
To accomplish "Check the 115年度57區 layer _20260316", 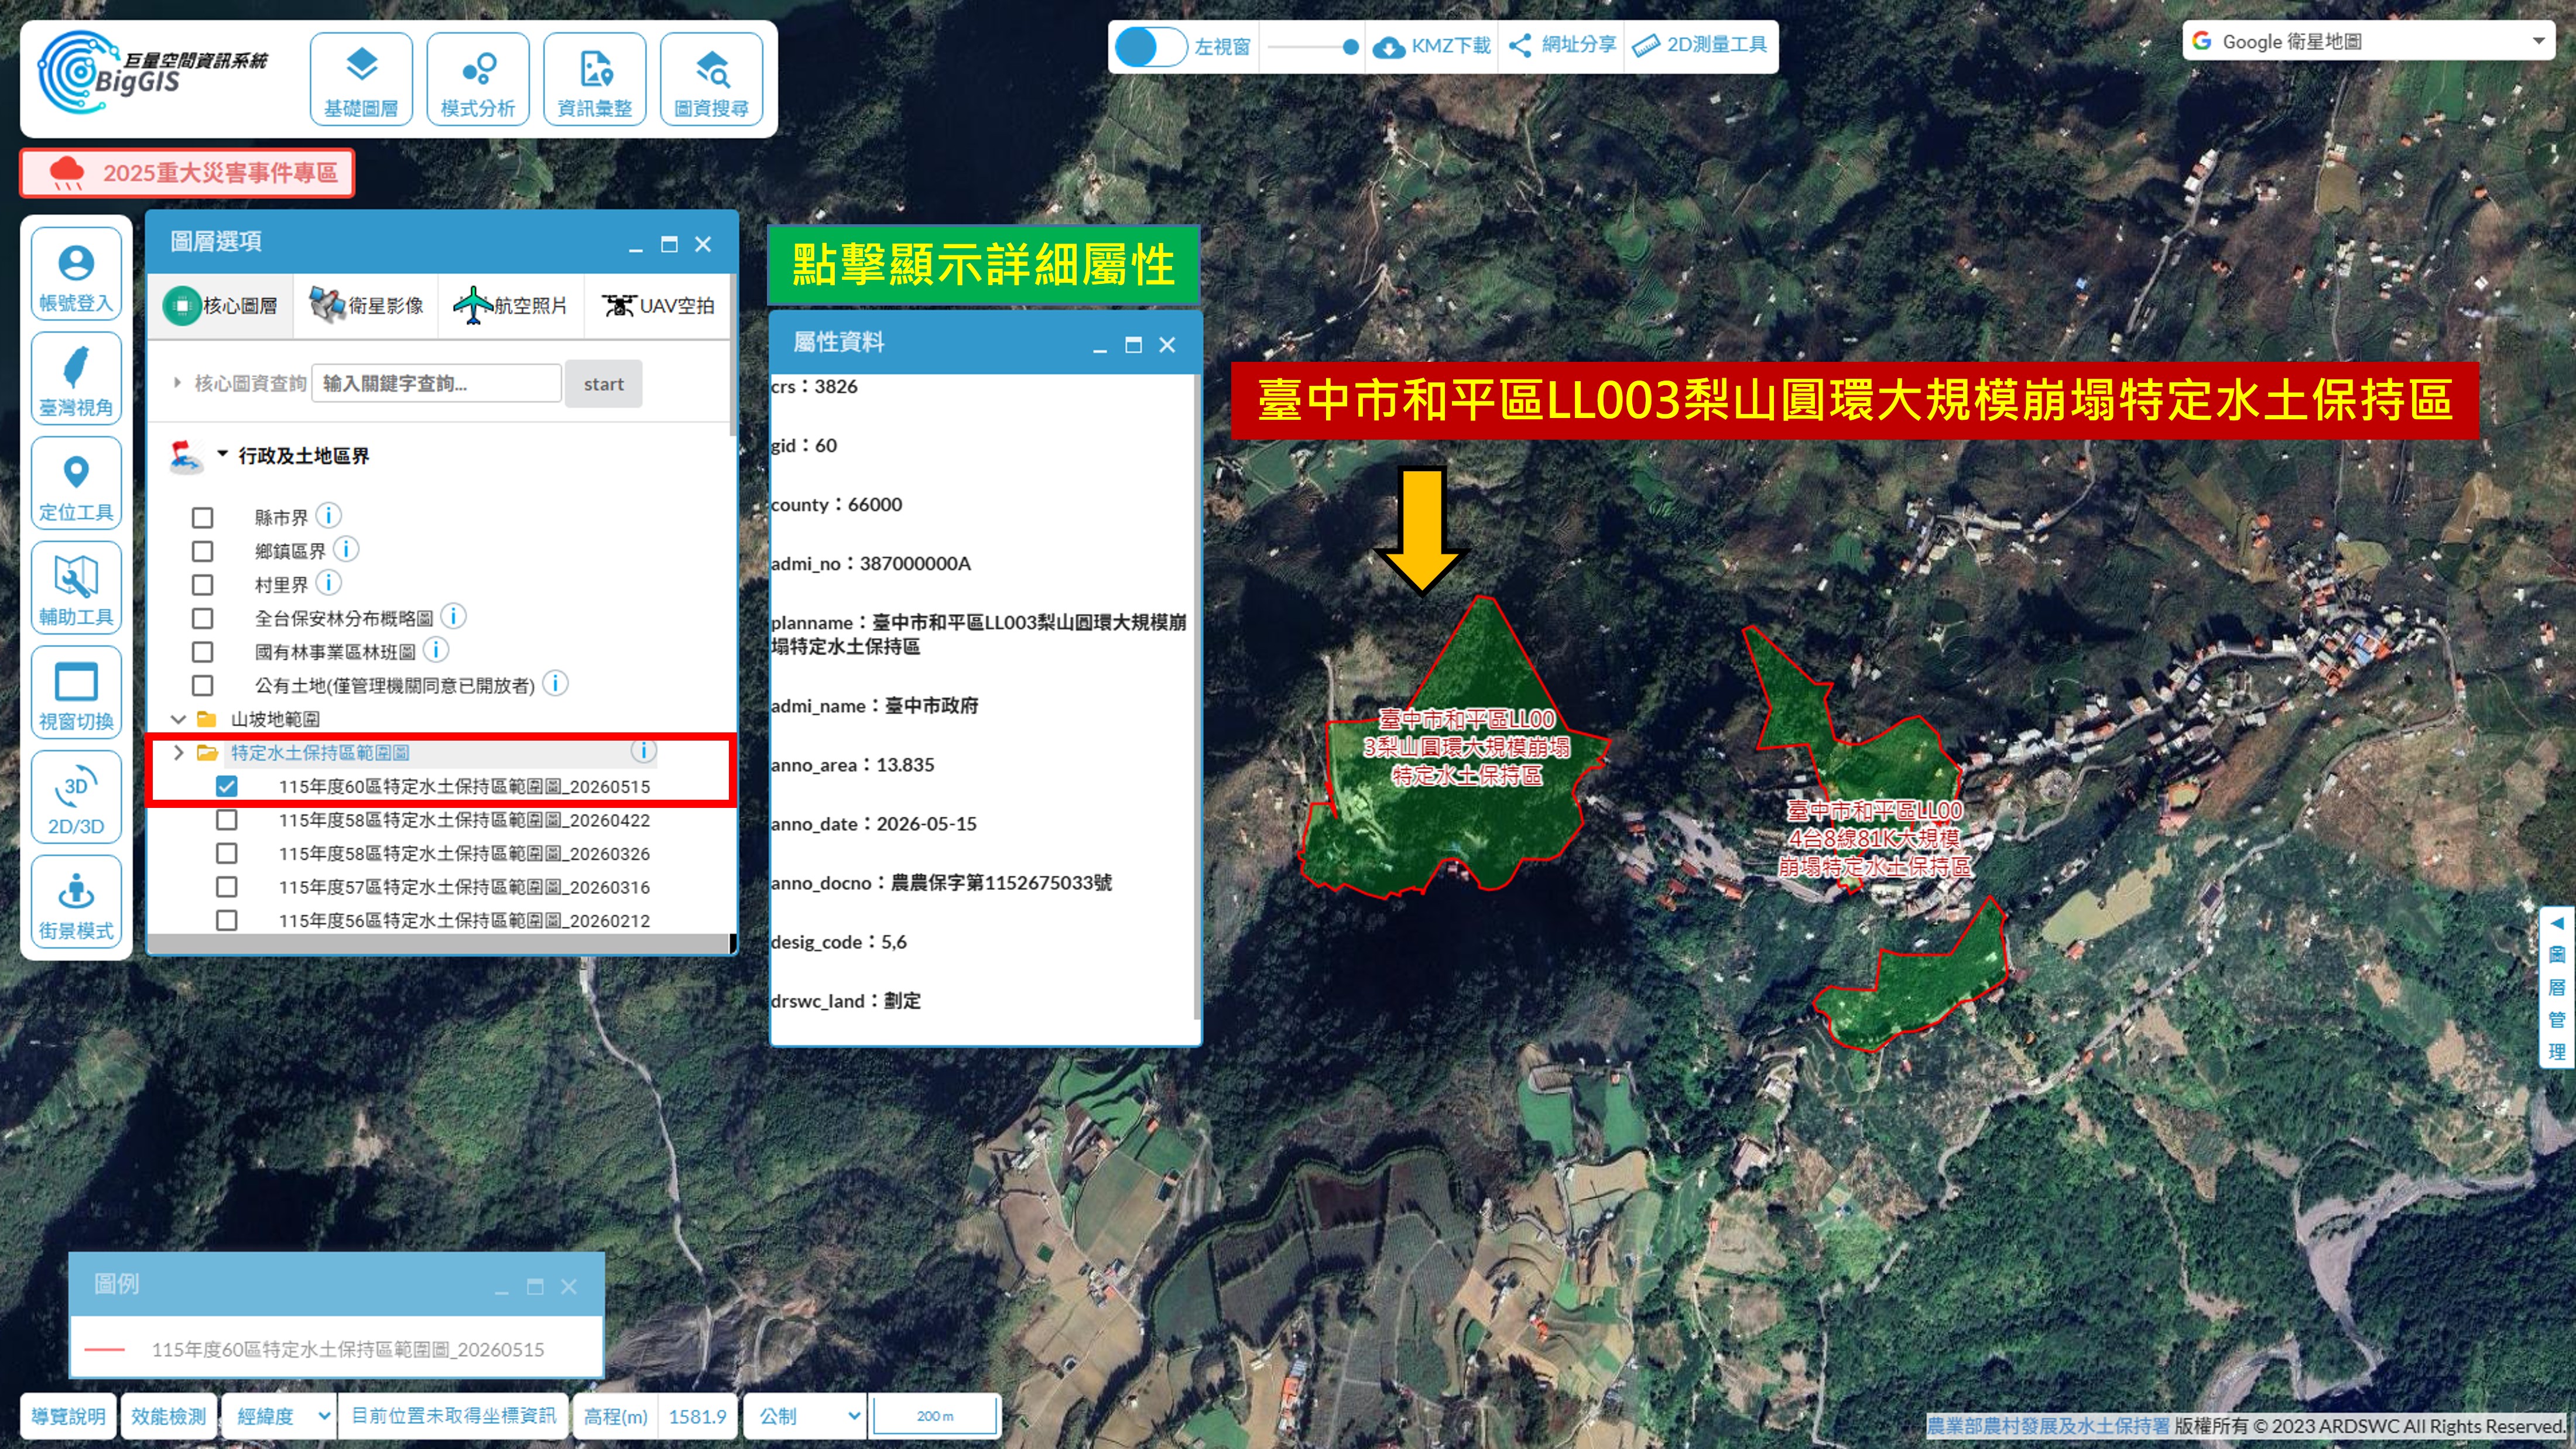I will (227, 887).
